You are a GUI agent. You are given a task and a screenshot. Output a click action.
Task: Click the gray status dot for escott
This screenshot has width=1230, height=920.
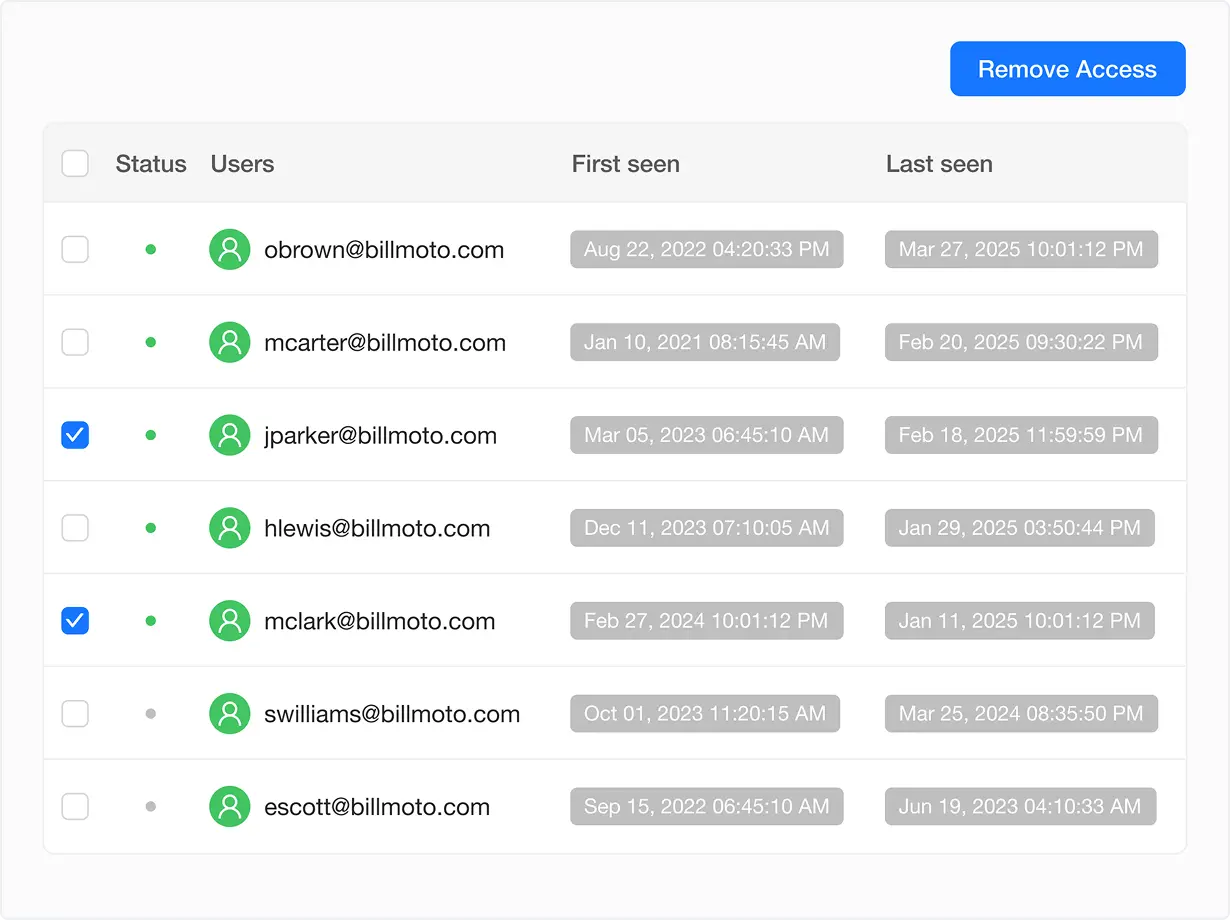(150, 806)
